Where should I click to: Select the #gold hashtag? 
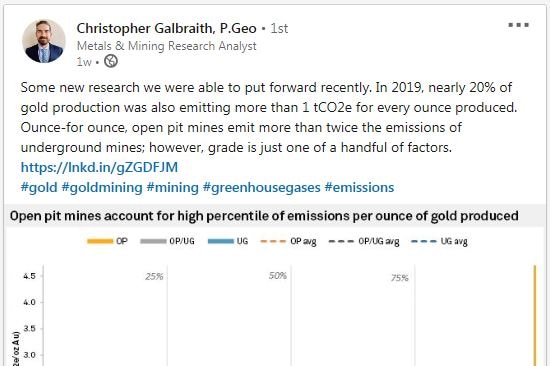point(39,187)
